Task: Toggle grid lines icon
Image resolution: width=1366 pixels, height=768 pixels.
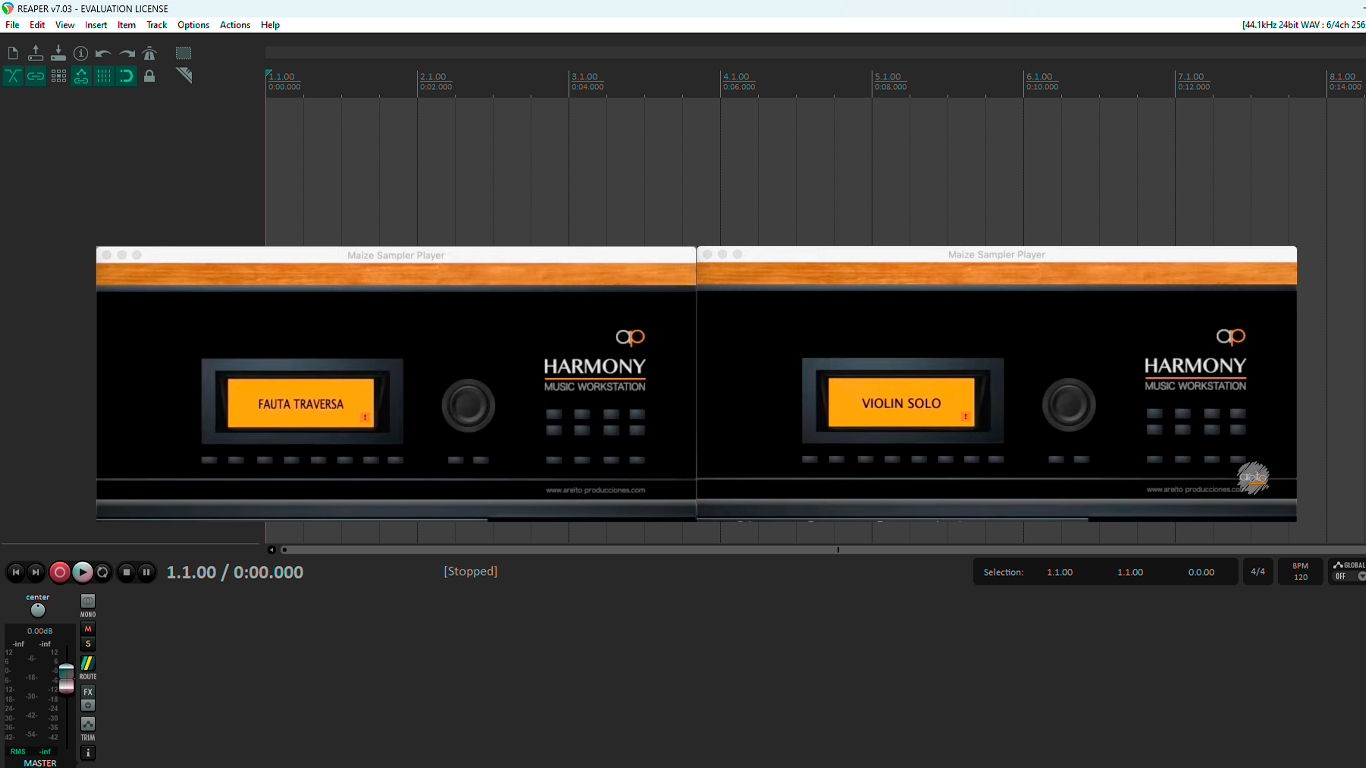Action: pyautogui.click(x=104, y=76)
